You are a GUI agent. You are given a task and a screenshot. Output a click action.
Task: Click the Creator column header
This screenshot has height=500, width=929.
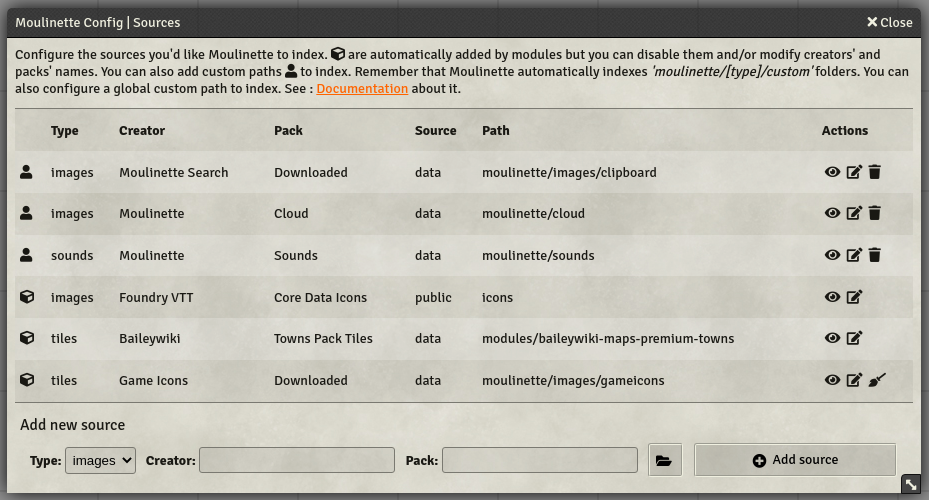(142, 130)
